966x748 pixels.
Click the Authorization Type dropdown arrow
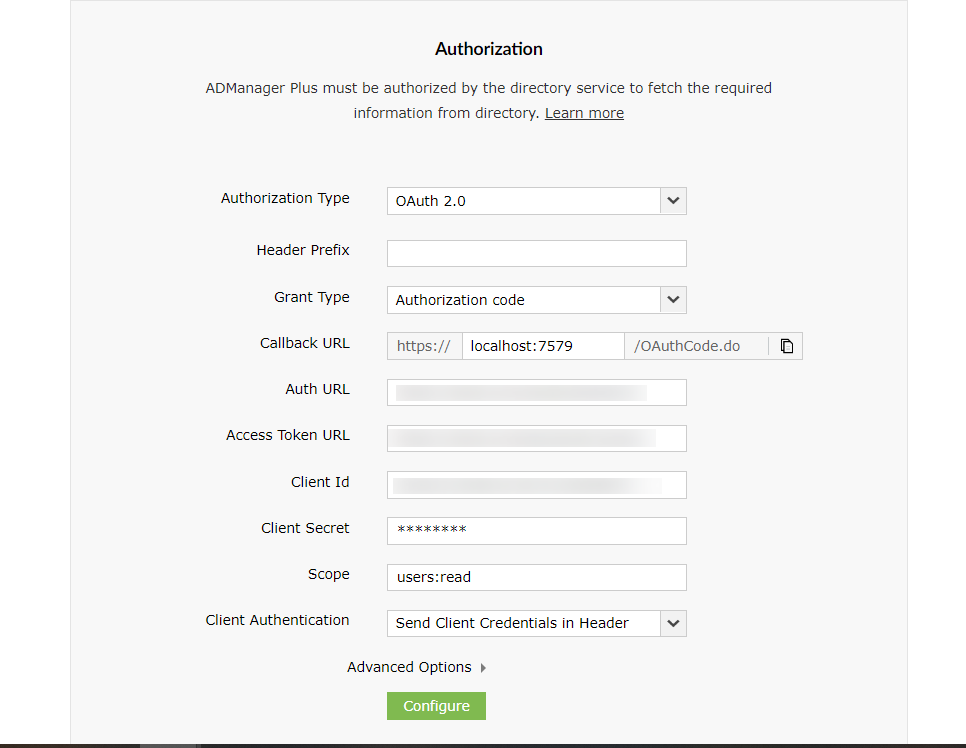coord(673,201)
